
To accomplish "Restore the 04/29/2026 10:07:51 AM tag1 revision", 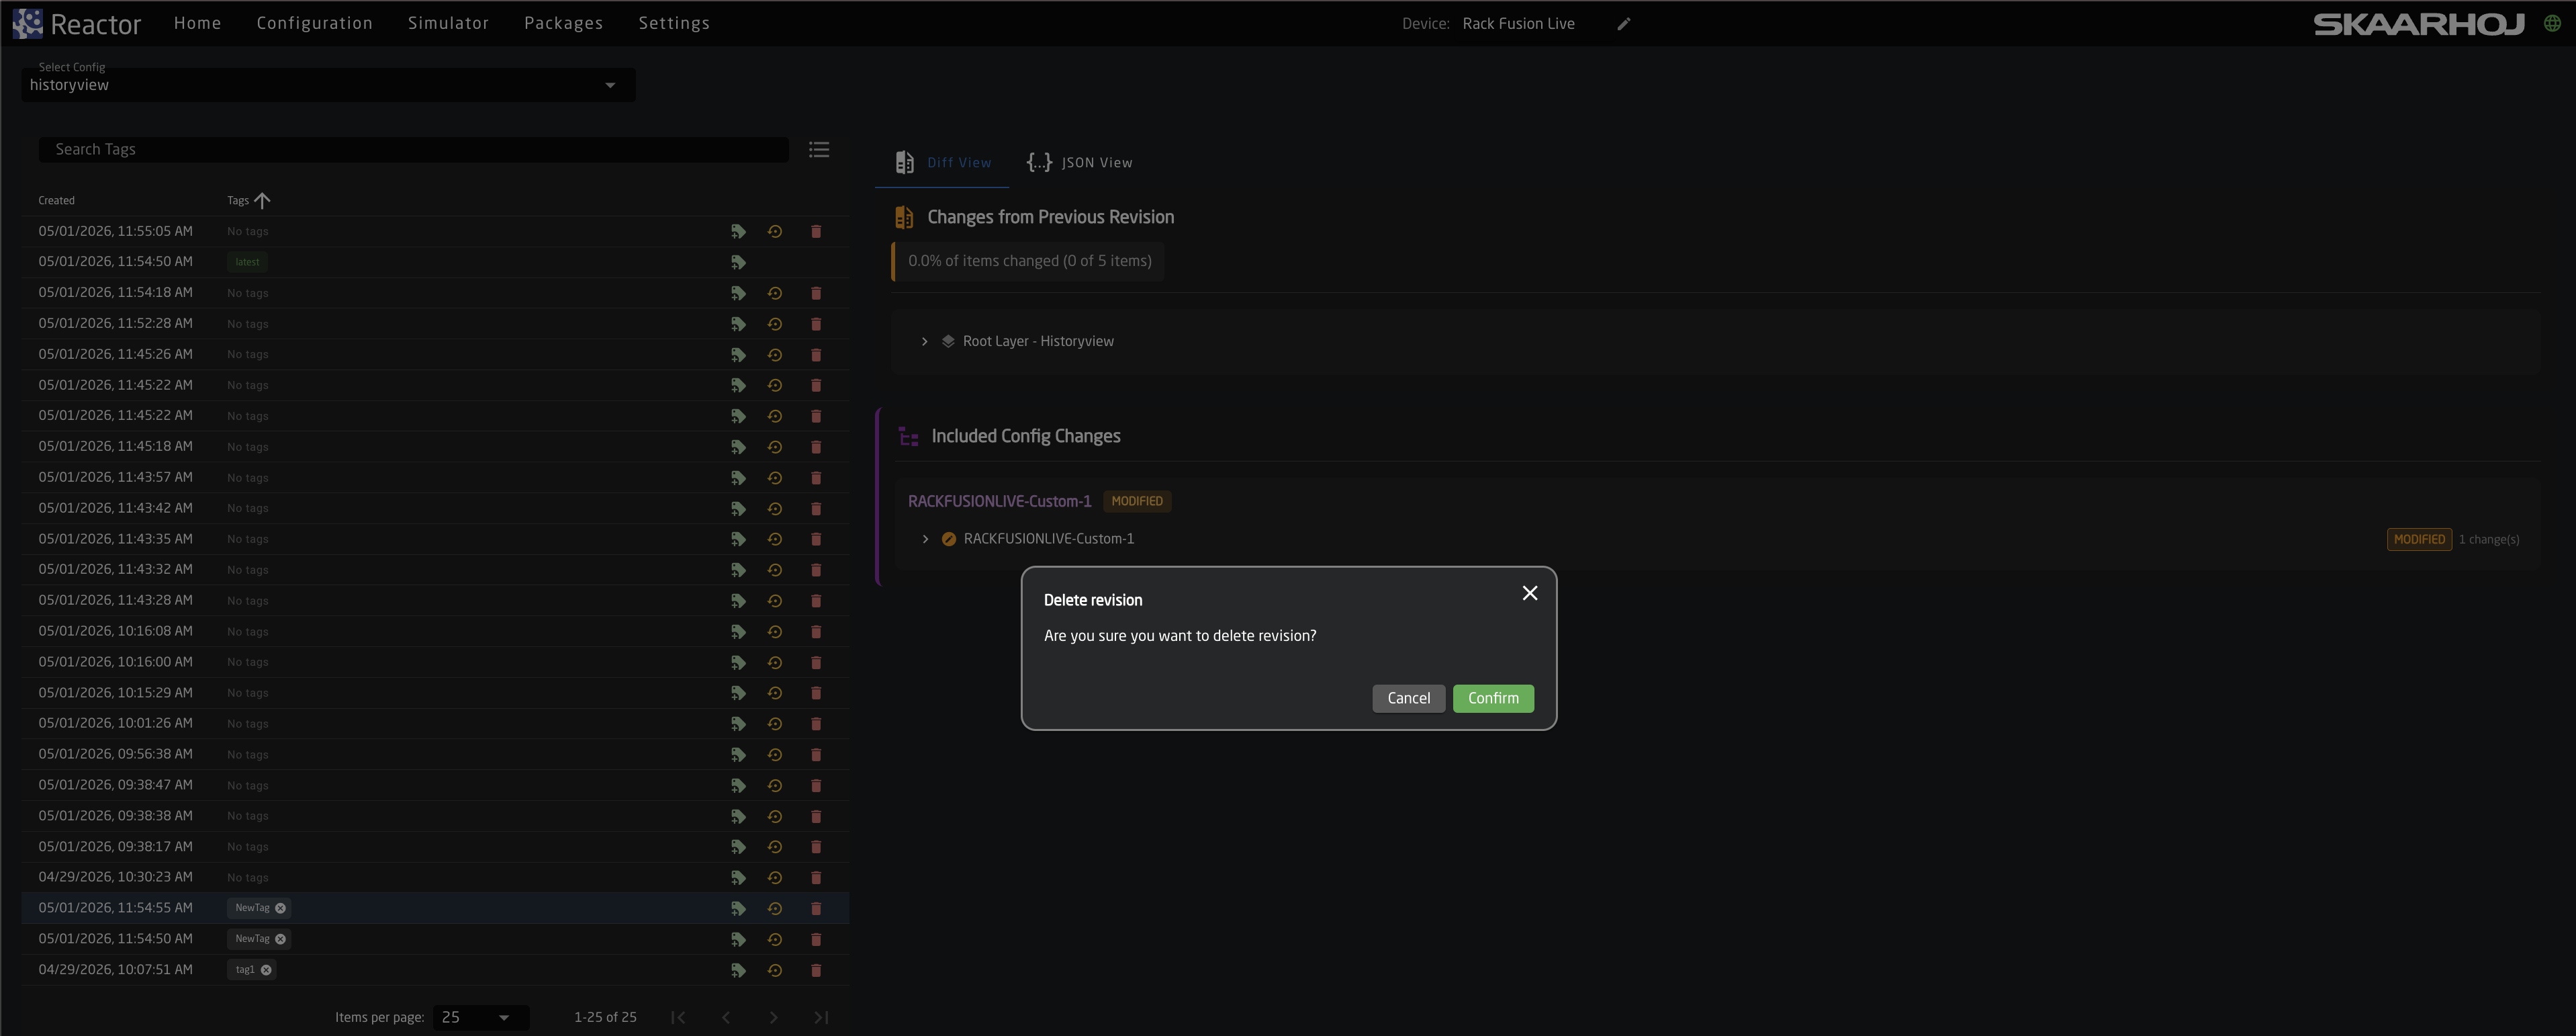I will point(774,971).
